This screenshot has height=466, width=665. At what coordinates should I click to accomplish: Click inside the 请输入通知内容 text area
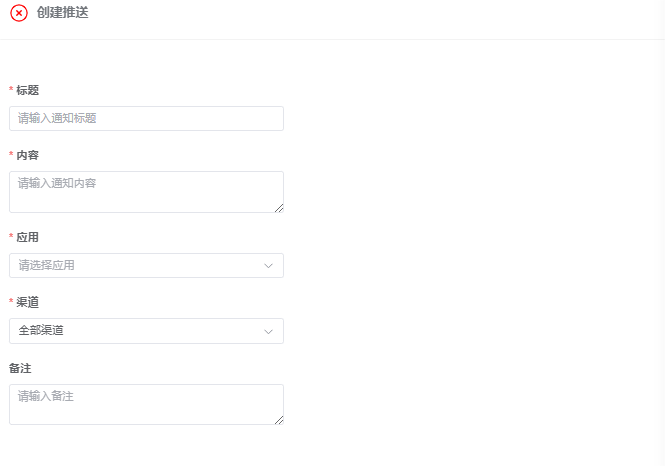146,191
